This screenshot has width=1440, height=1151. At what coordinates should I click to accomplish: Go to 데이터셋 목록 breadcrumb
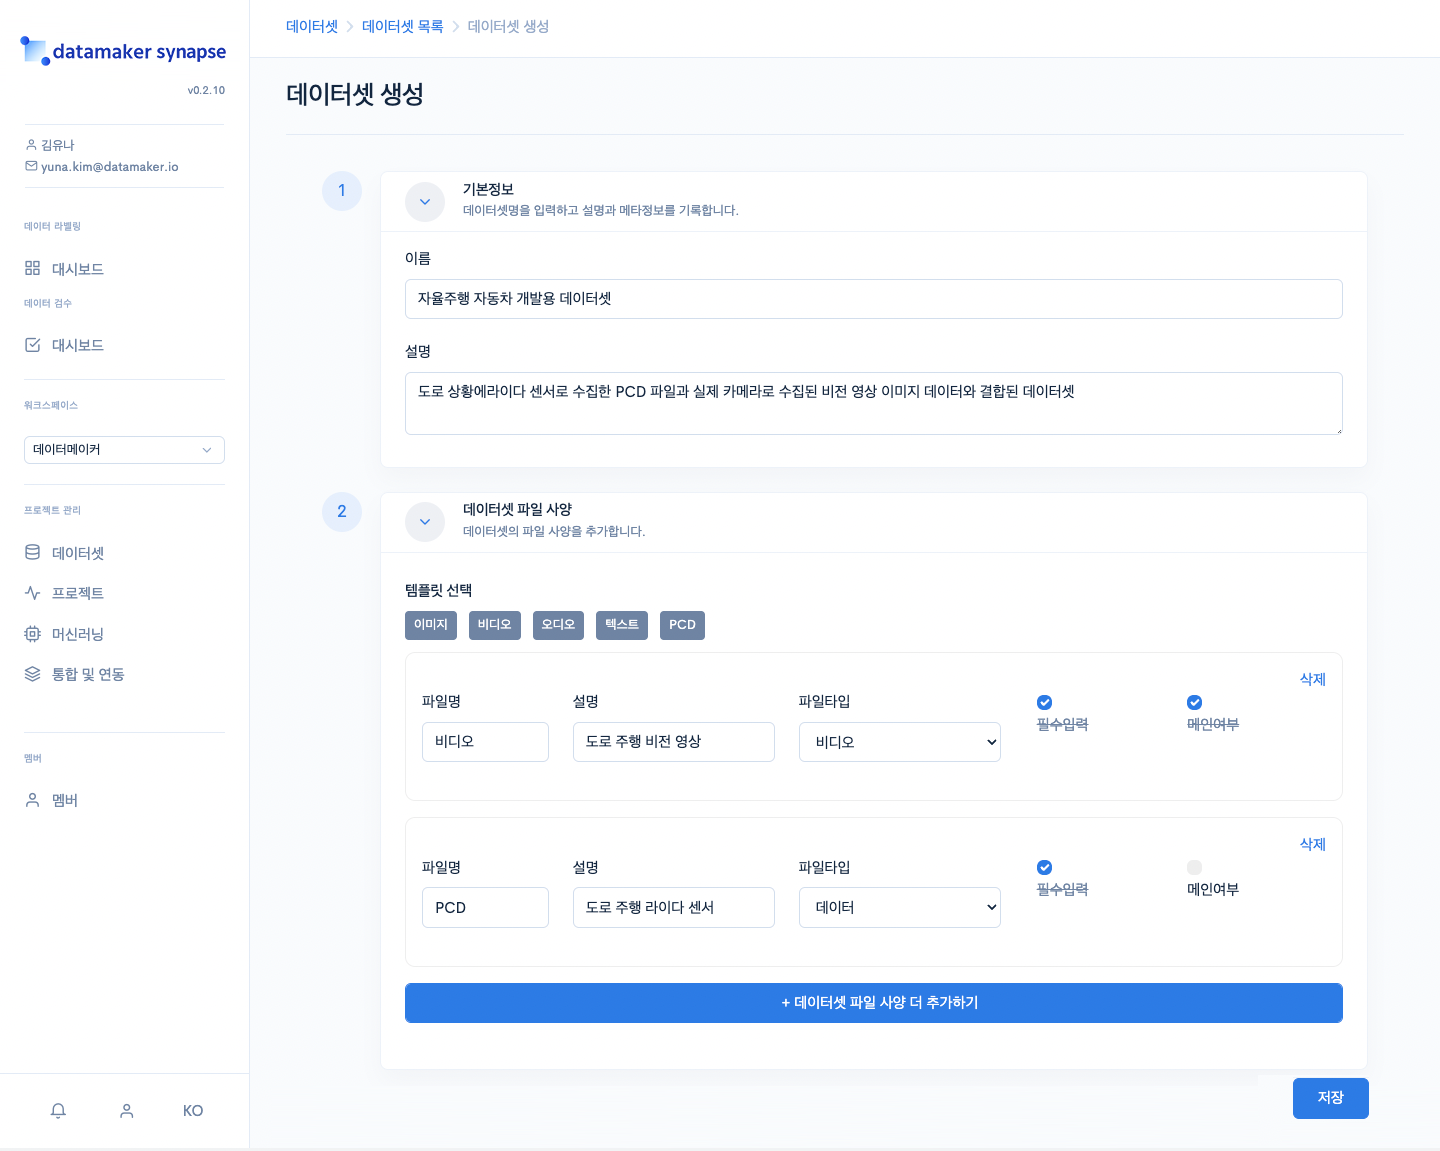[402, 27]
